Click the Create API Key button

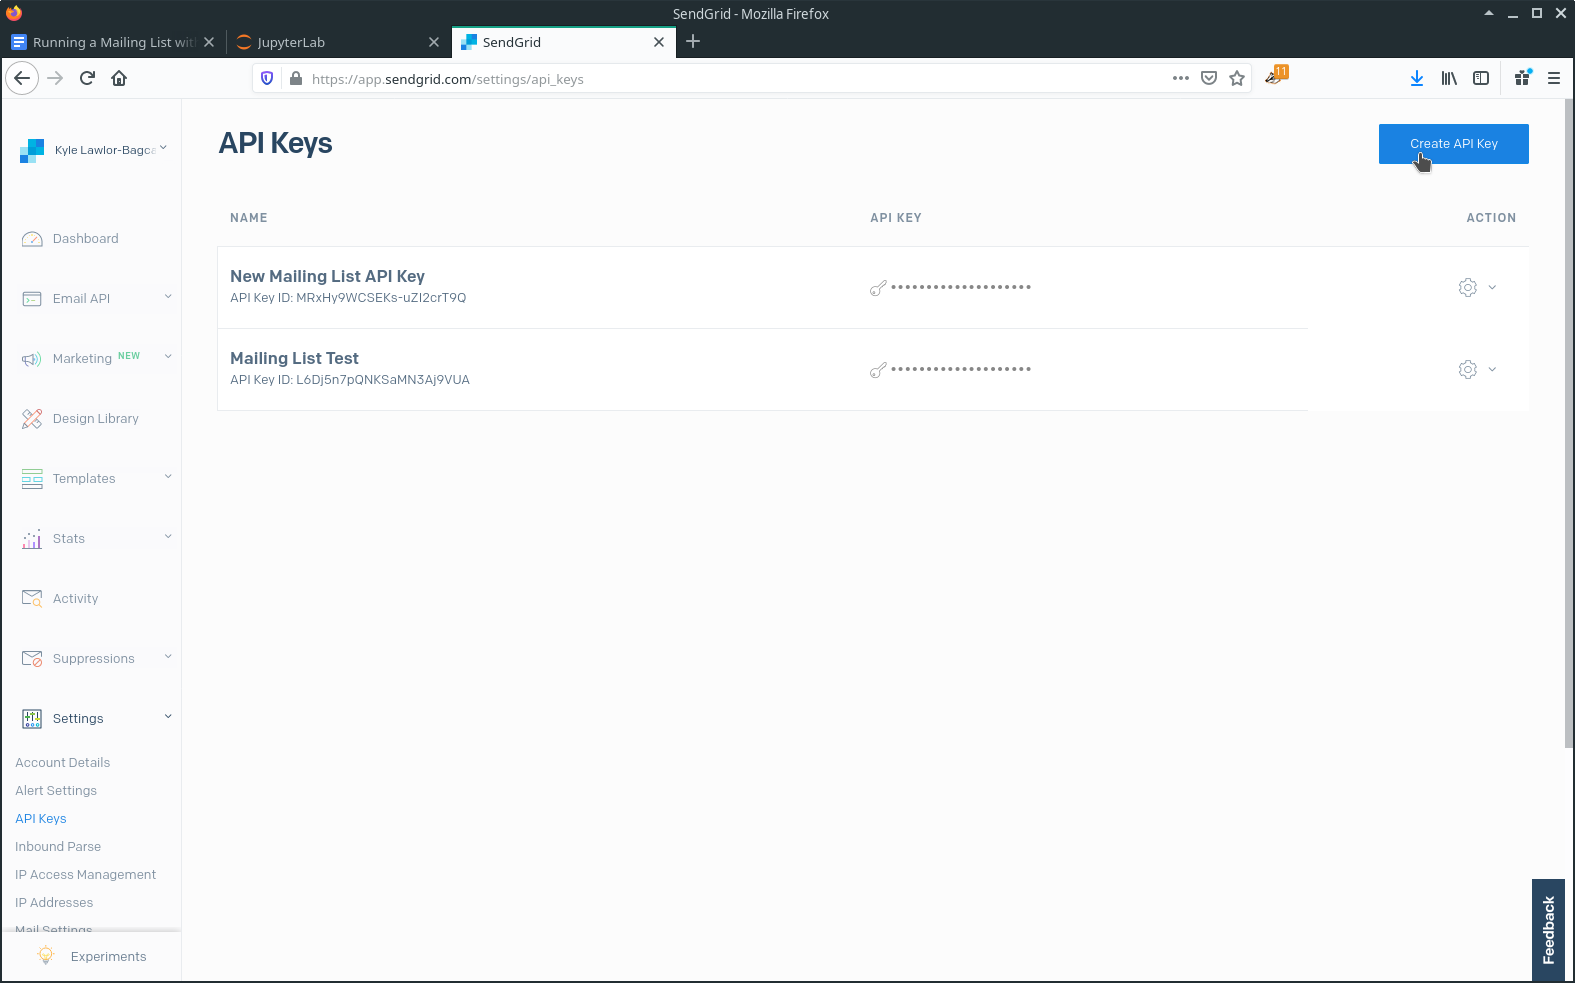point(1453,144)
